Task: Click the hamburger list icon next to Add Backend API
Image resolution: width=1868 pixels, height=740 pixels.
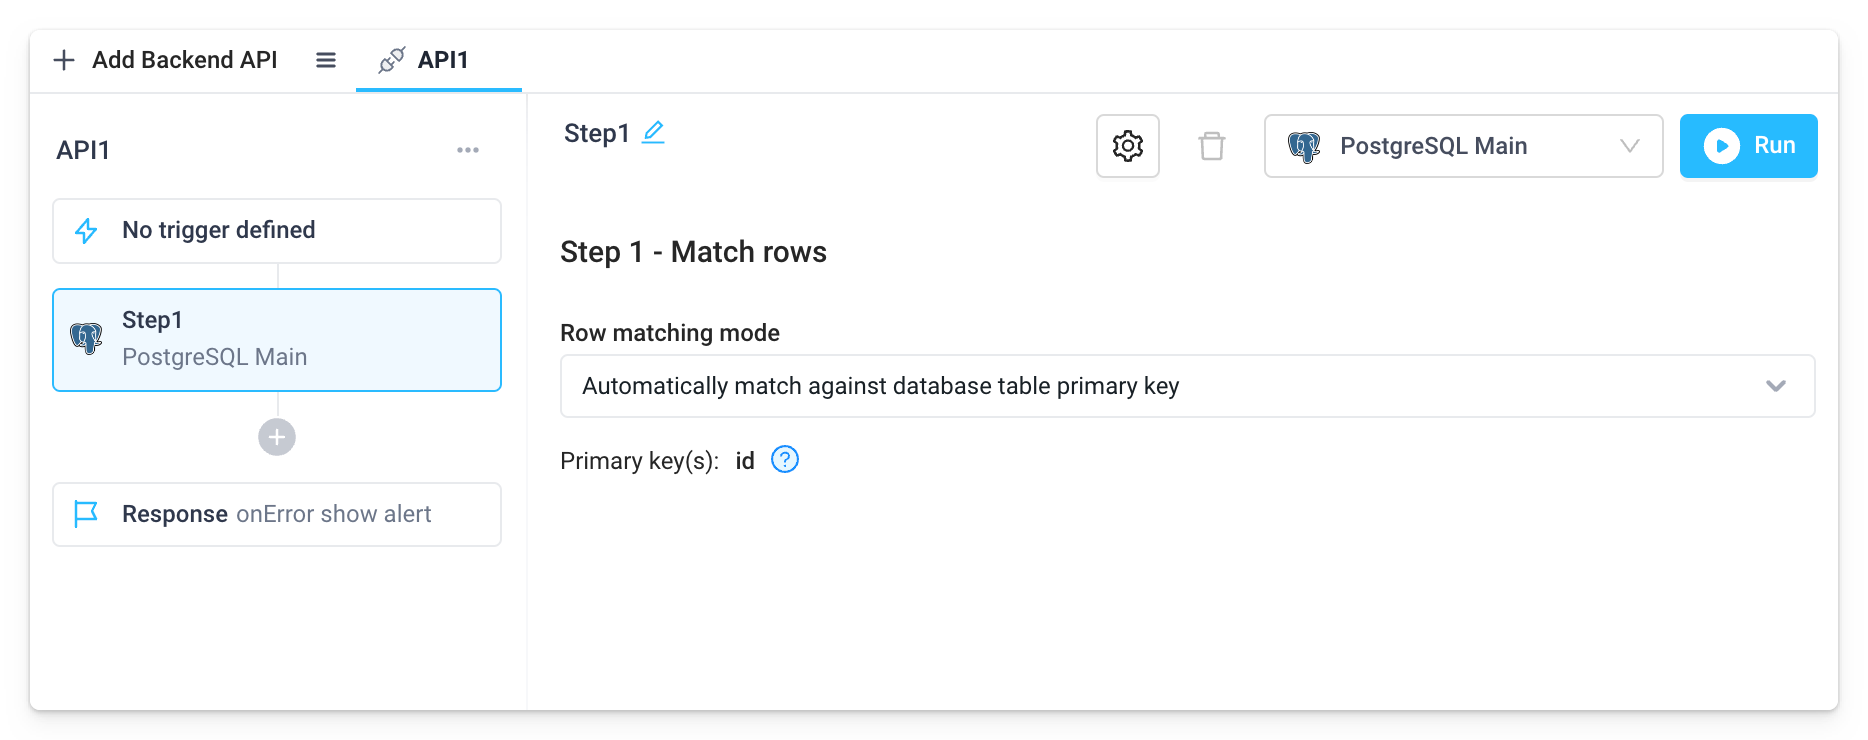Action: click(x=325, y=59)
